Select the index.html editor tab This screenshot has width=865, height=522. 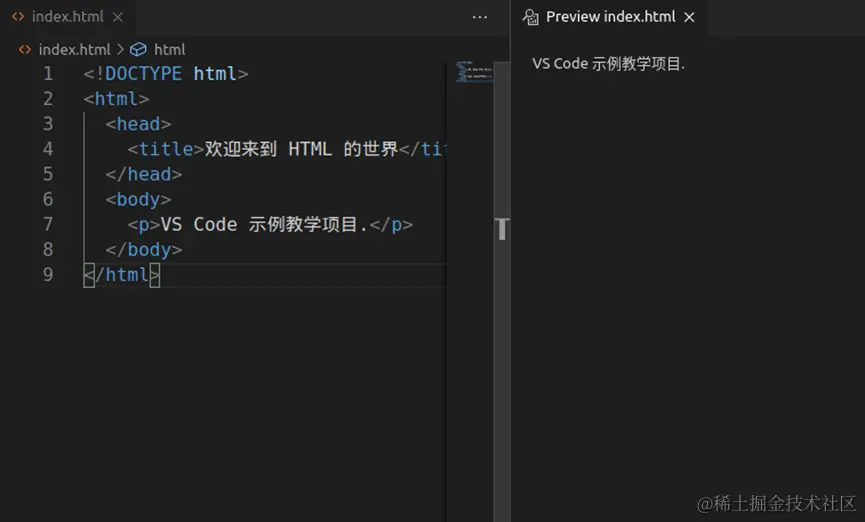coord(67,17)
